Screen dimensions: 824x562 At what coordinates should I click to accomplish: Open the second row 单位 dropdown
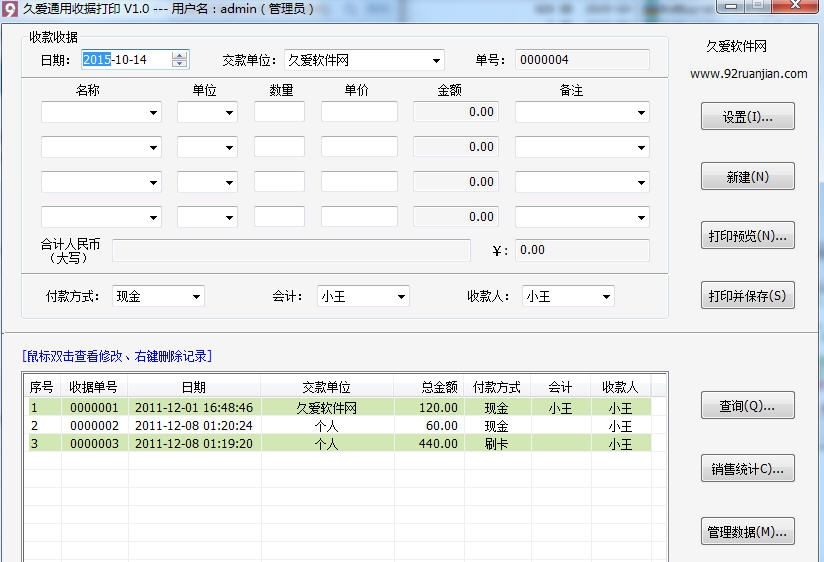pyautogui.click(x=229, y=148)
